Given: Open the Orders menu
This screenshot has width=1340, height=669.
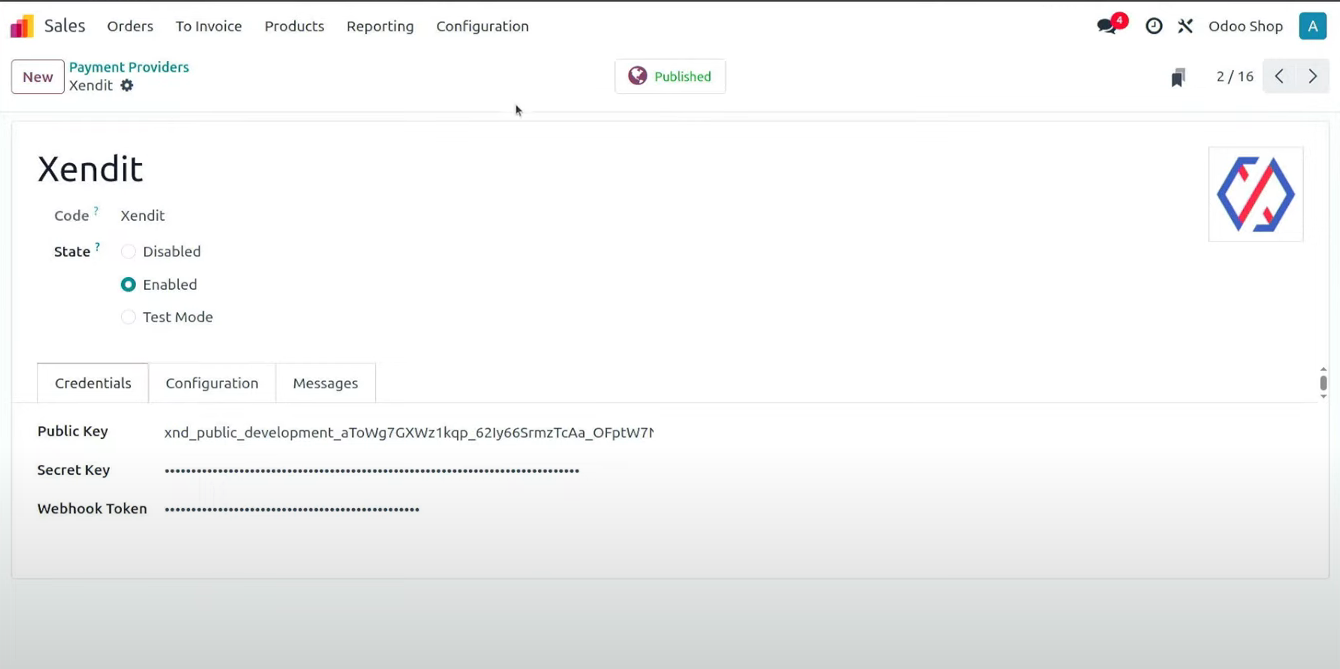Looking at the screenshot, I should click(x=130, y=26).
